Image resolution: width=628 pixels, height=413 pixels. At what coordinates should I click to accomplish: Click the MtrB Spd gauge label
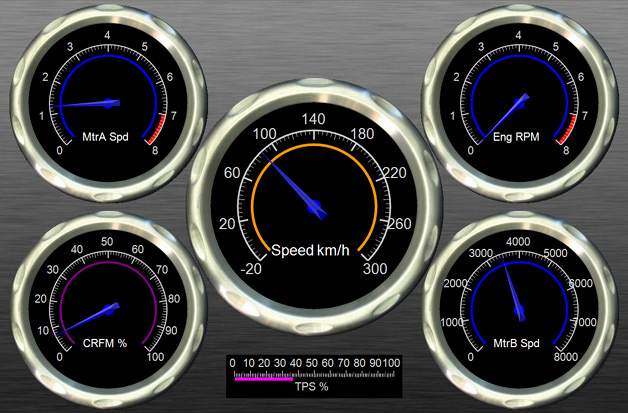pos(516,343)
